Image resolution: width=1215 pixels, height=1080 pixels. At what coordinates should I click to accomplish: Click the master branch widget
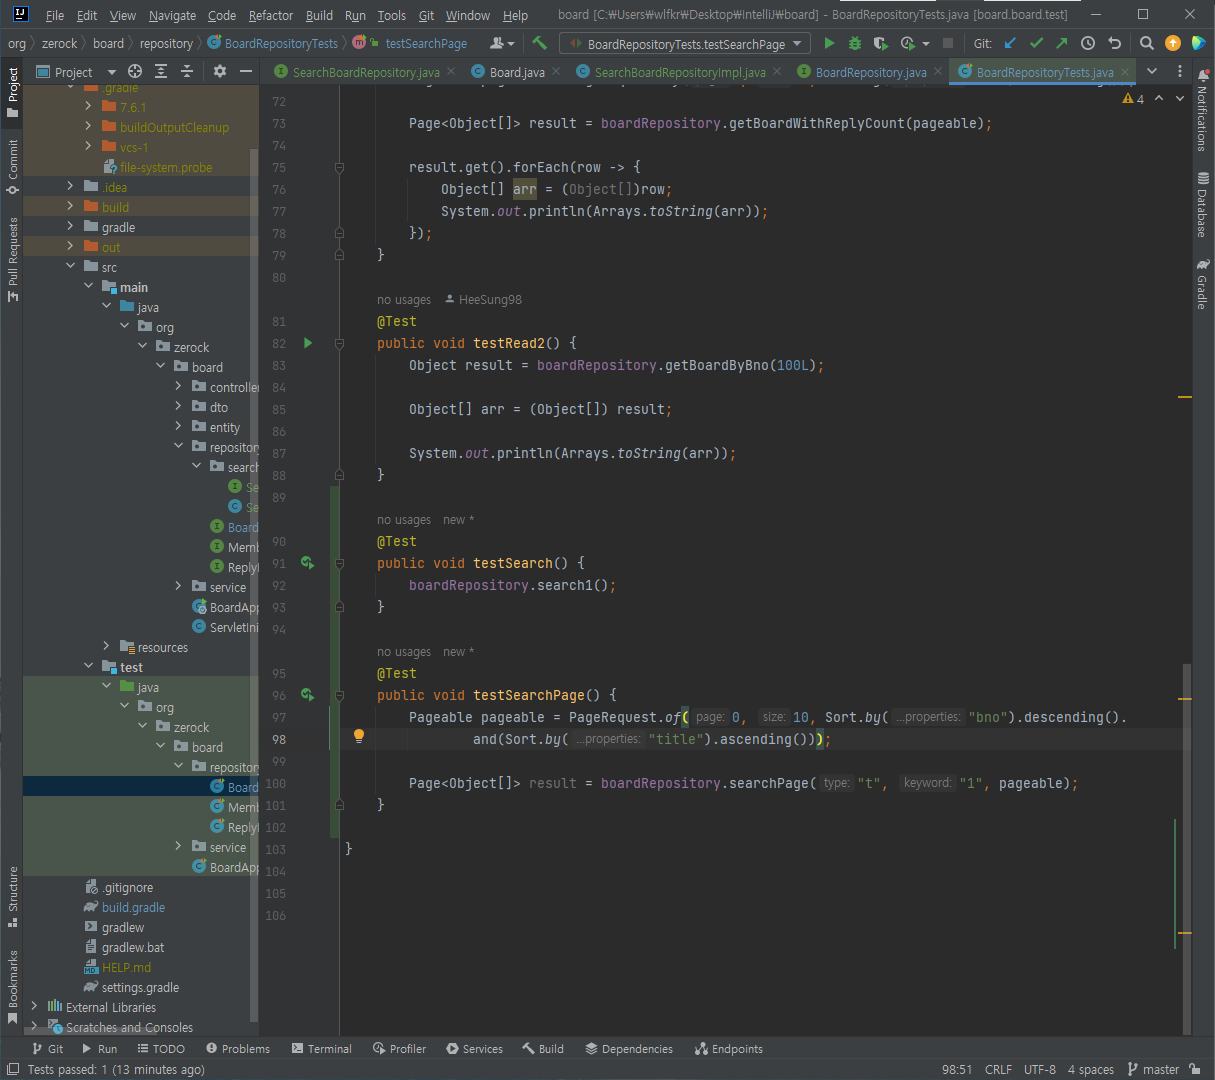coord(1153,1069)
